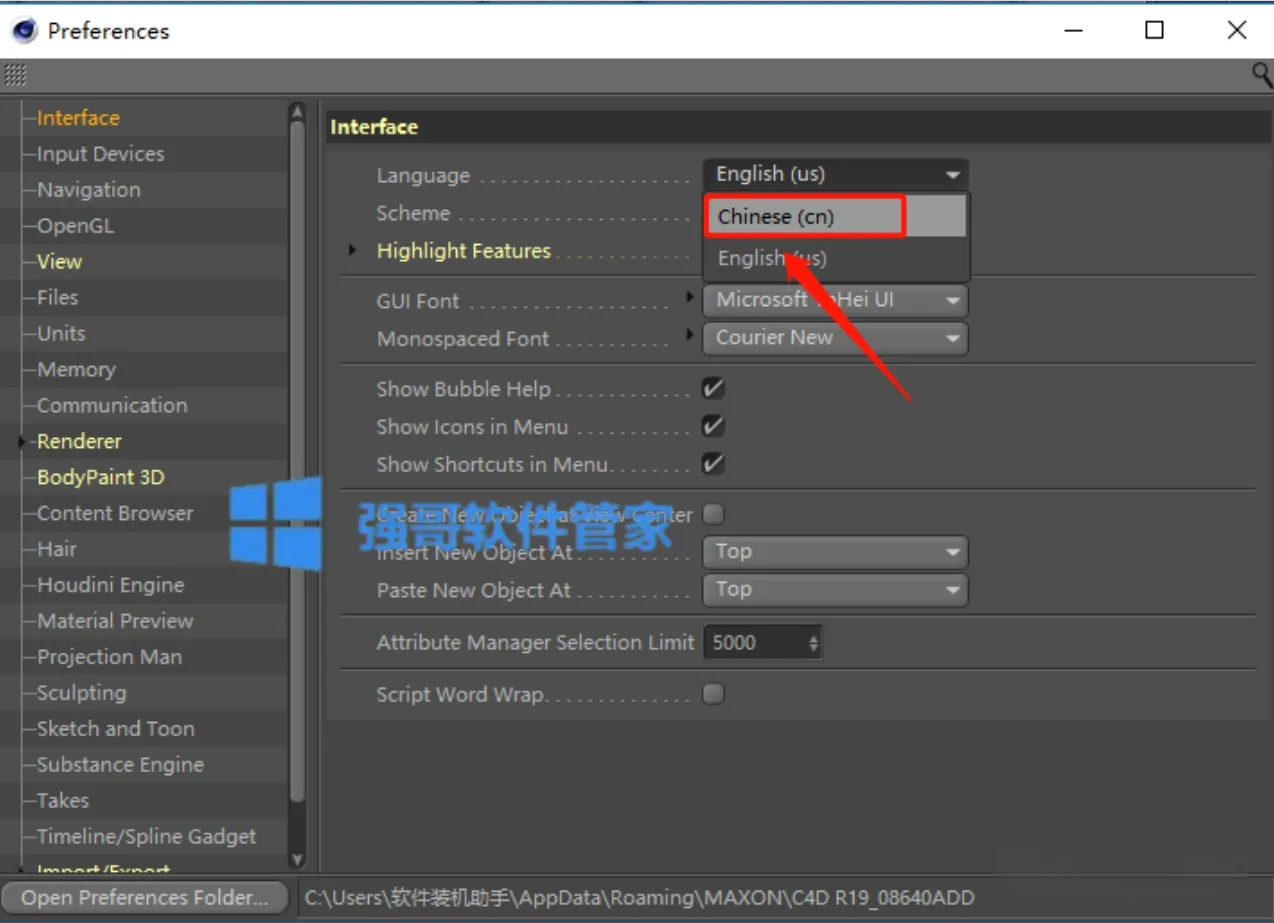
Task: Select Input Devices category
Action: [x=100, y=154]
